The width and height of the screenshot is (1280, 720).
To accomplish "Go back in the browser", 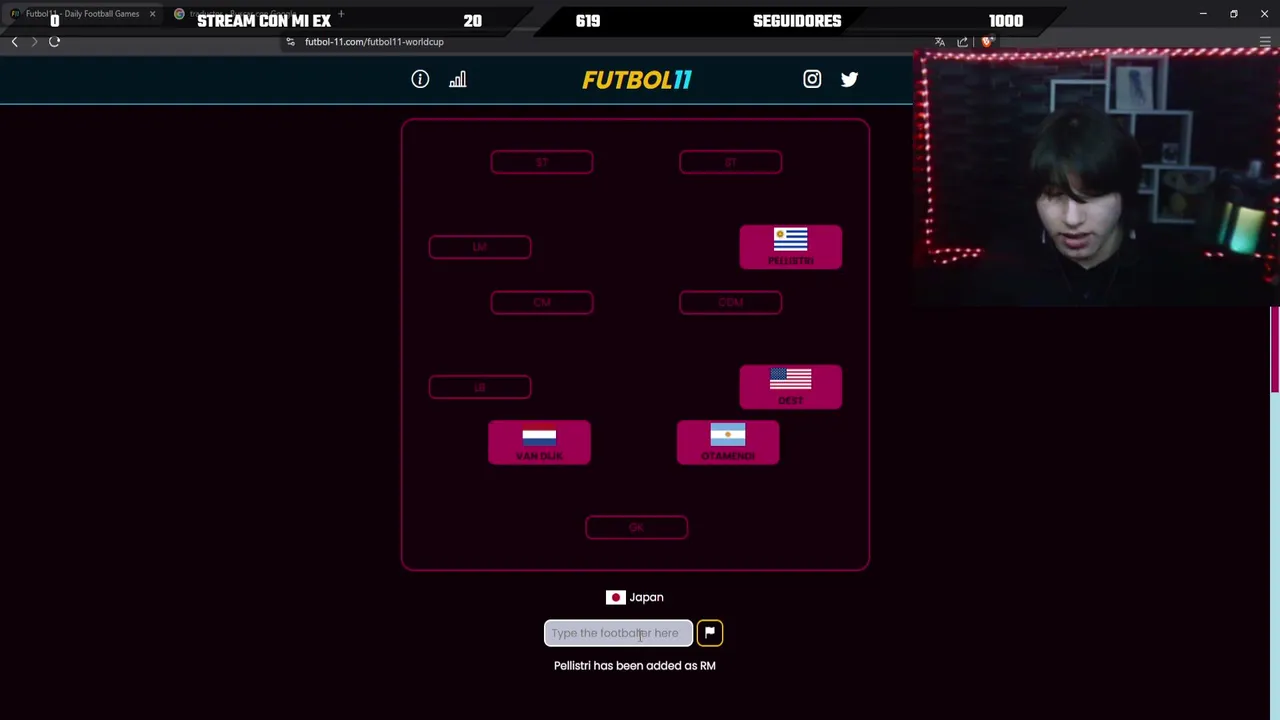I will coord(14,41).
